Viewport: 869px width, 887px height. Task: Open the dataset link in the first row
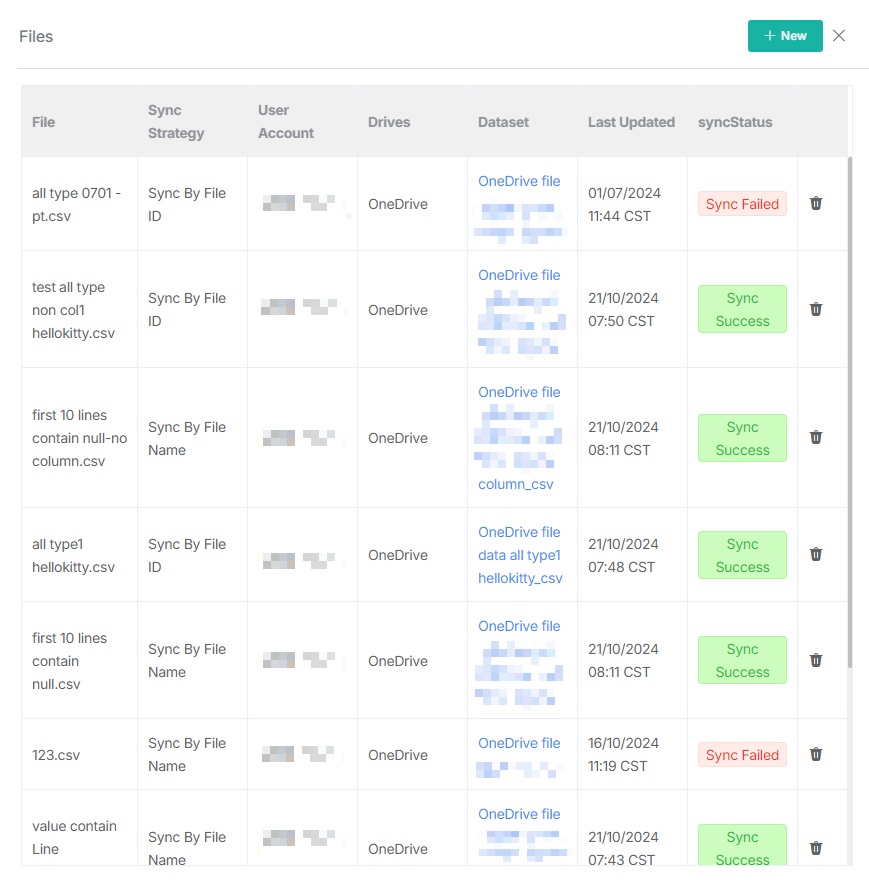tap(519, 181)
